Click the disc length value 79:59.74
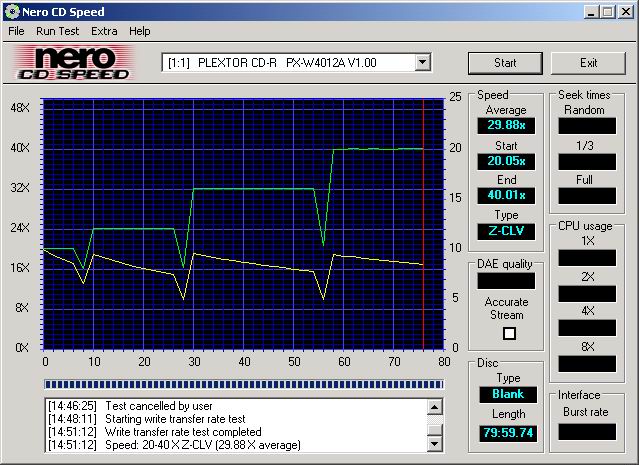 point(508,433)
